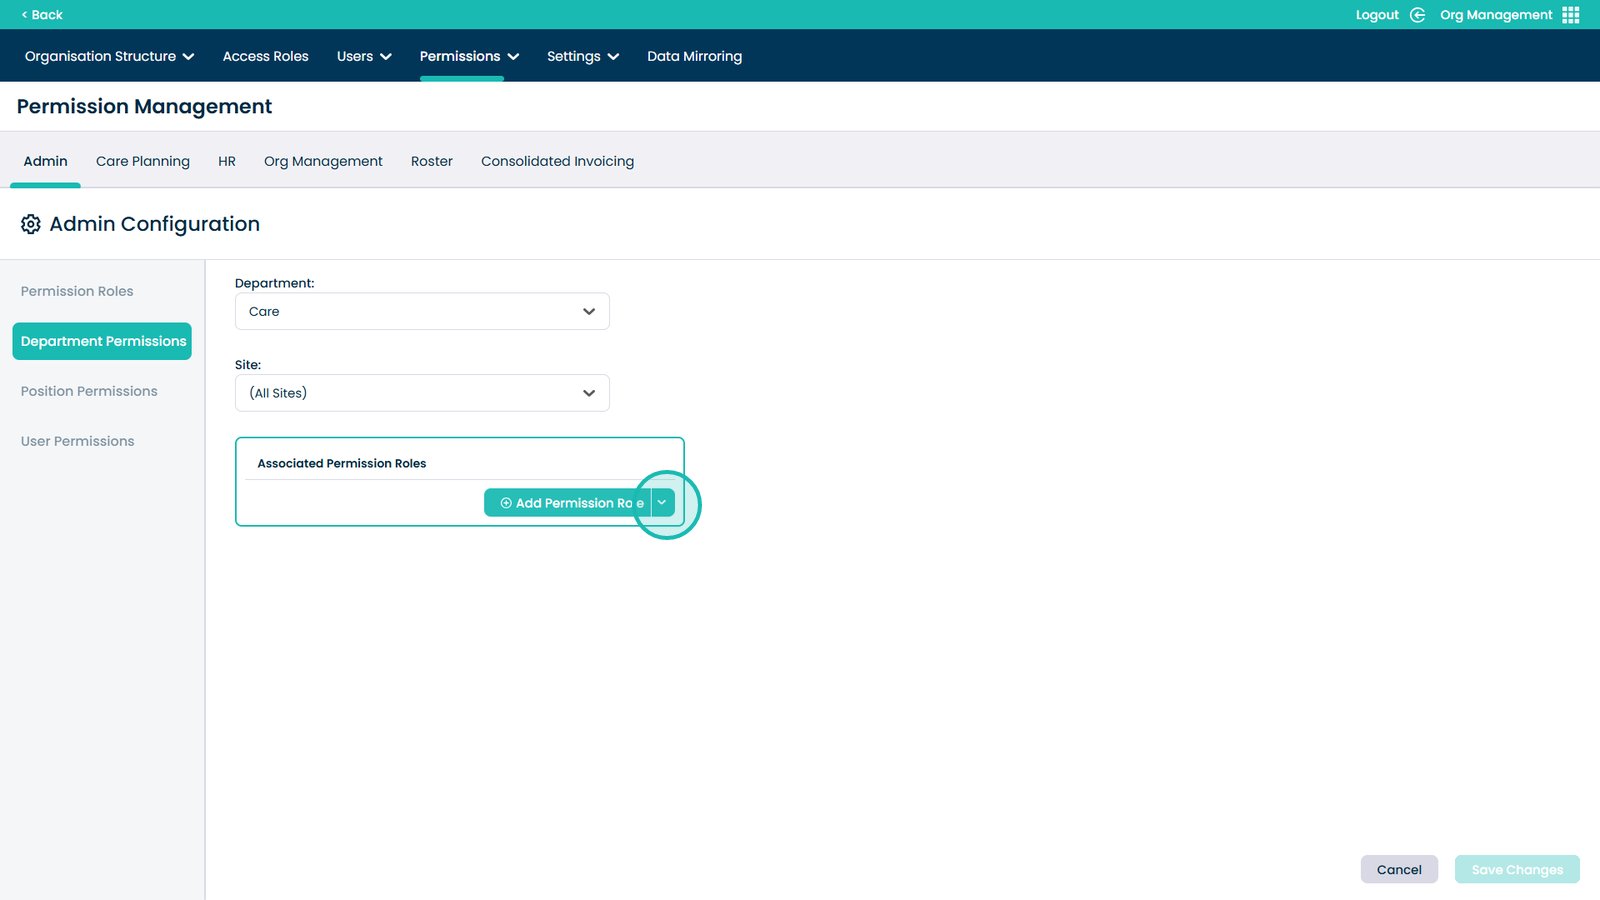Click the Admin Configuration gear icon

pos(31,224)
